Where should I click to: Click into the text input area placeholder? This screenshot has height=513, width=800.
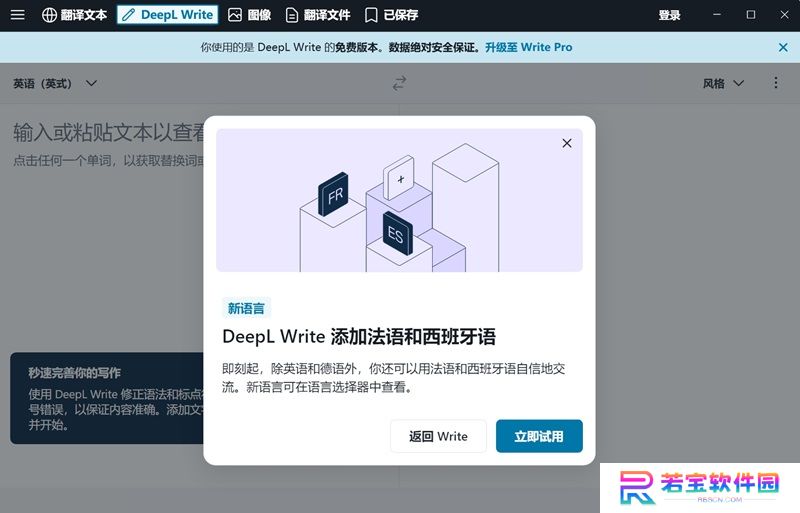coord(107,133)
